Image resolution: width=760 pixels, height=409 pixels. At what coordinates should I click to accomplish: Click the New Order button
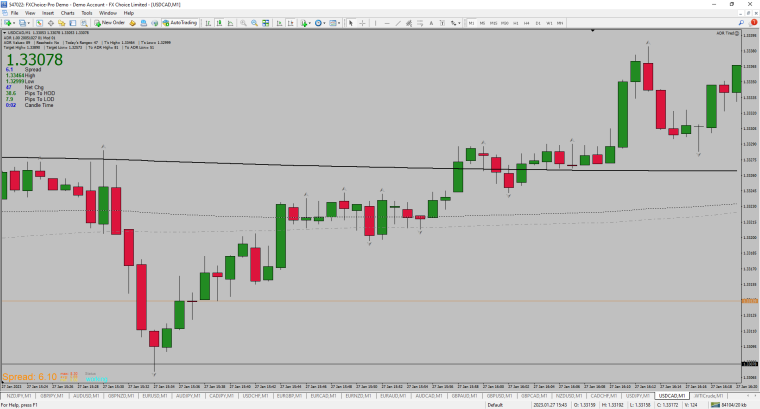(x=110, y=23)
